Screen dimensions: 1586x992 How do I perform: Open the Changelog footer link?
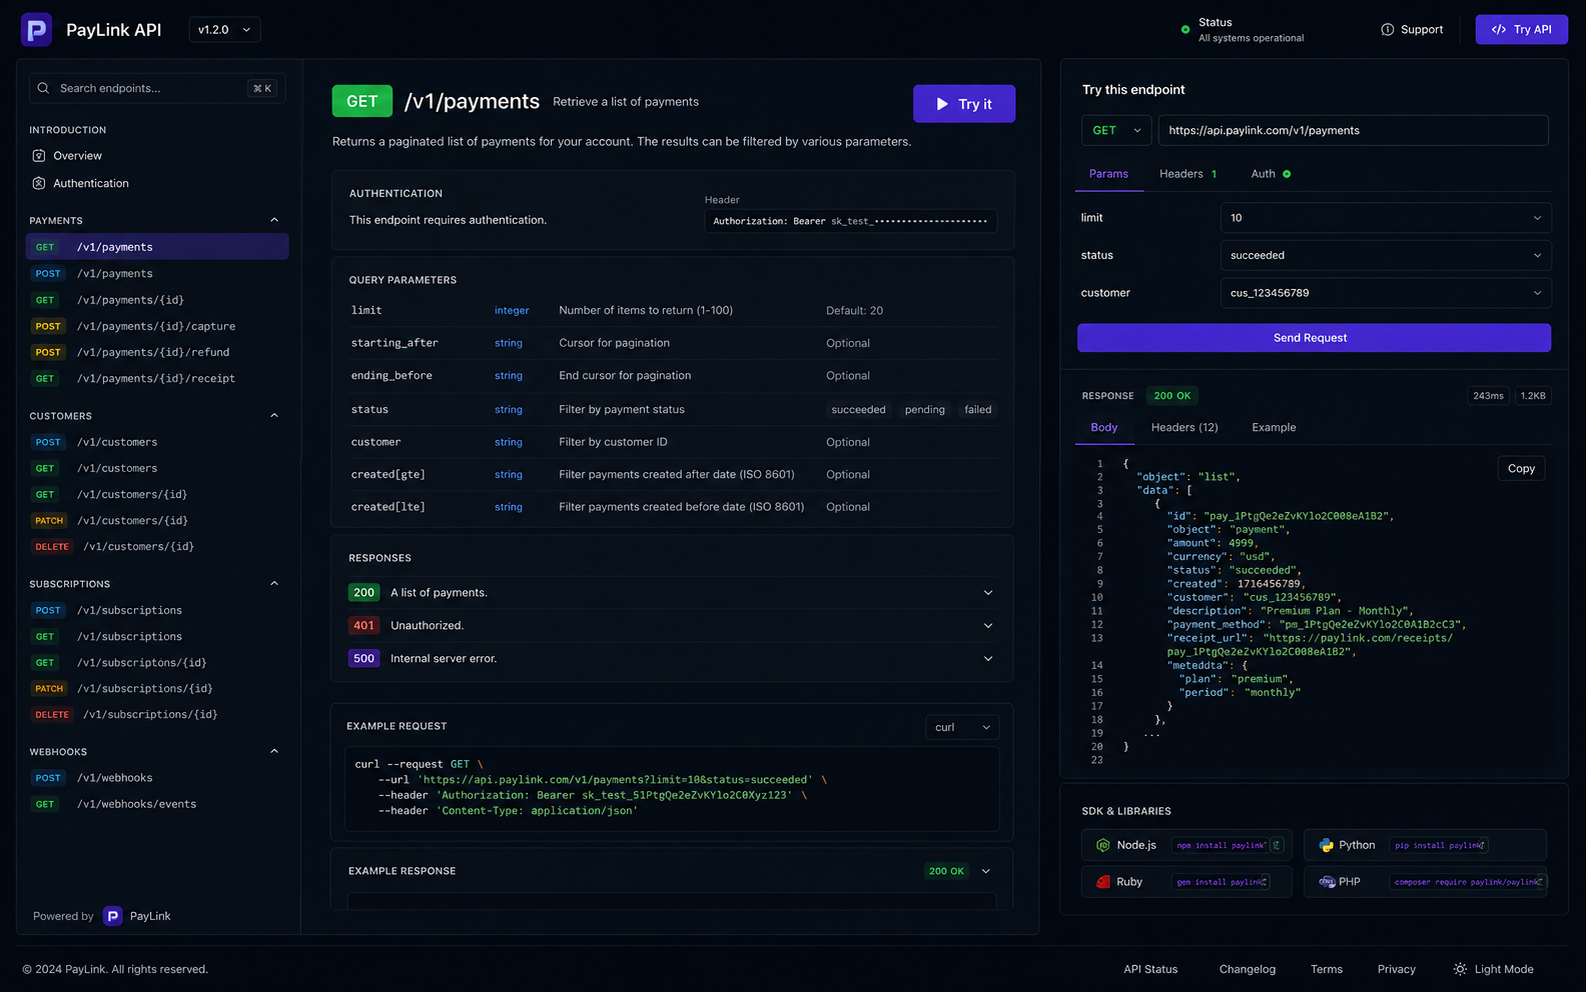coord(1247,969)
